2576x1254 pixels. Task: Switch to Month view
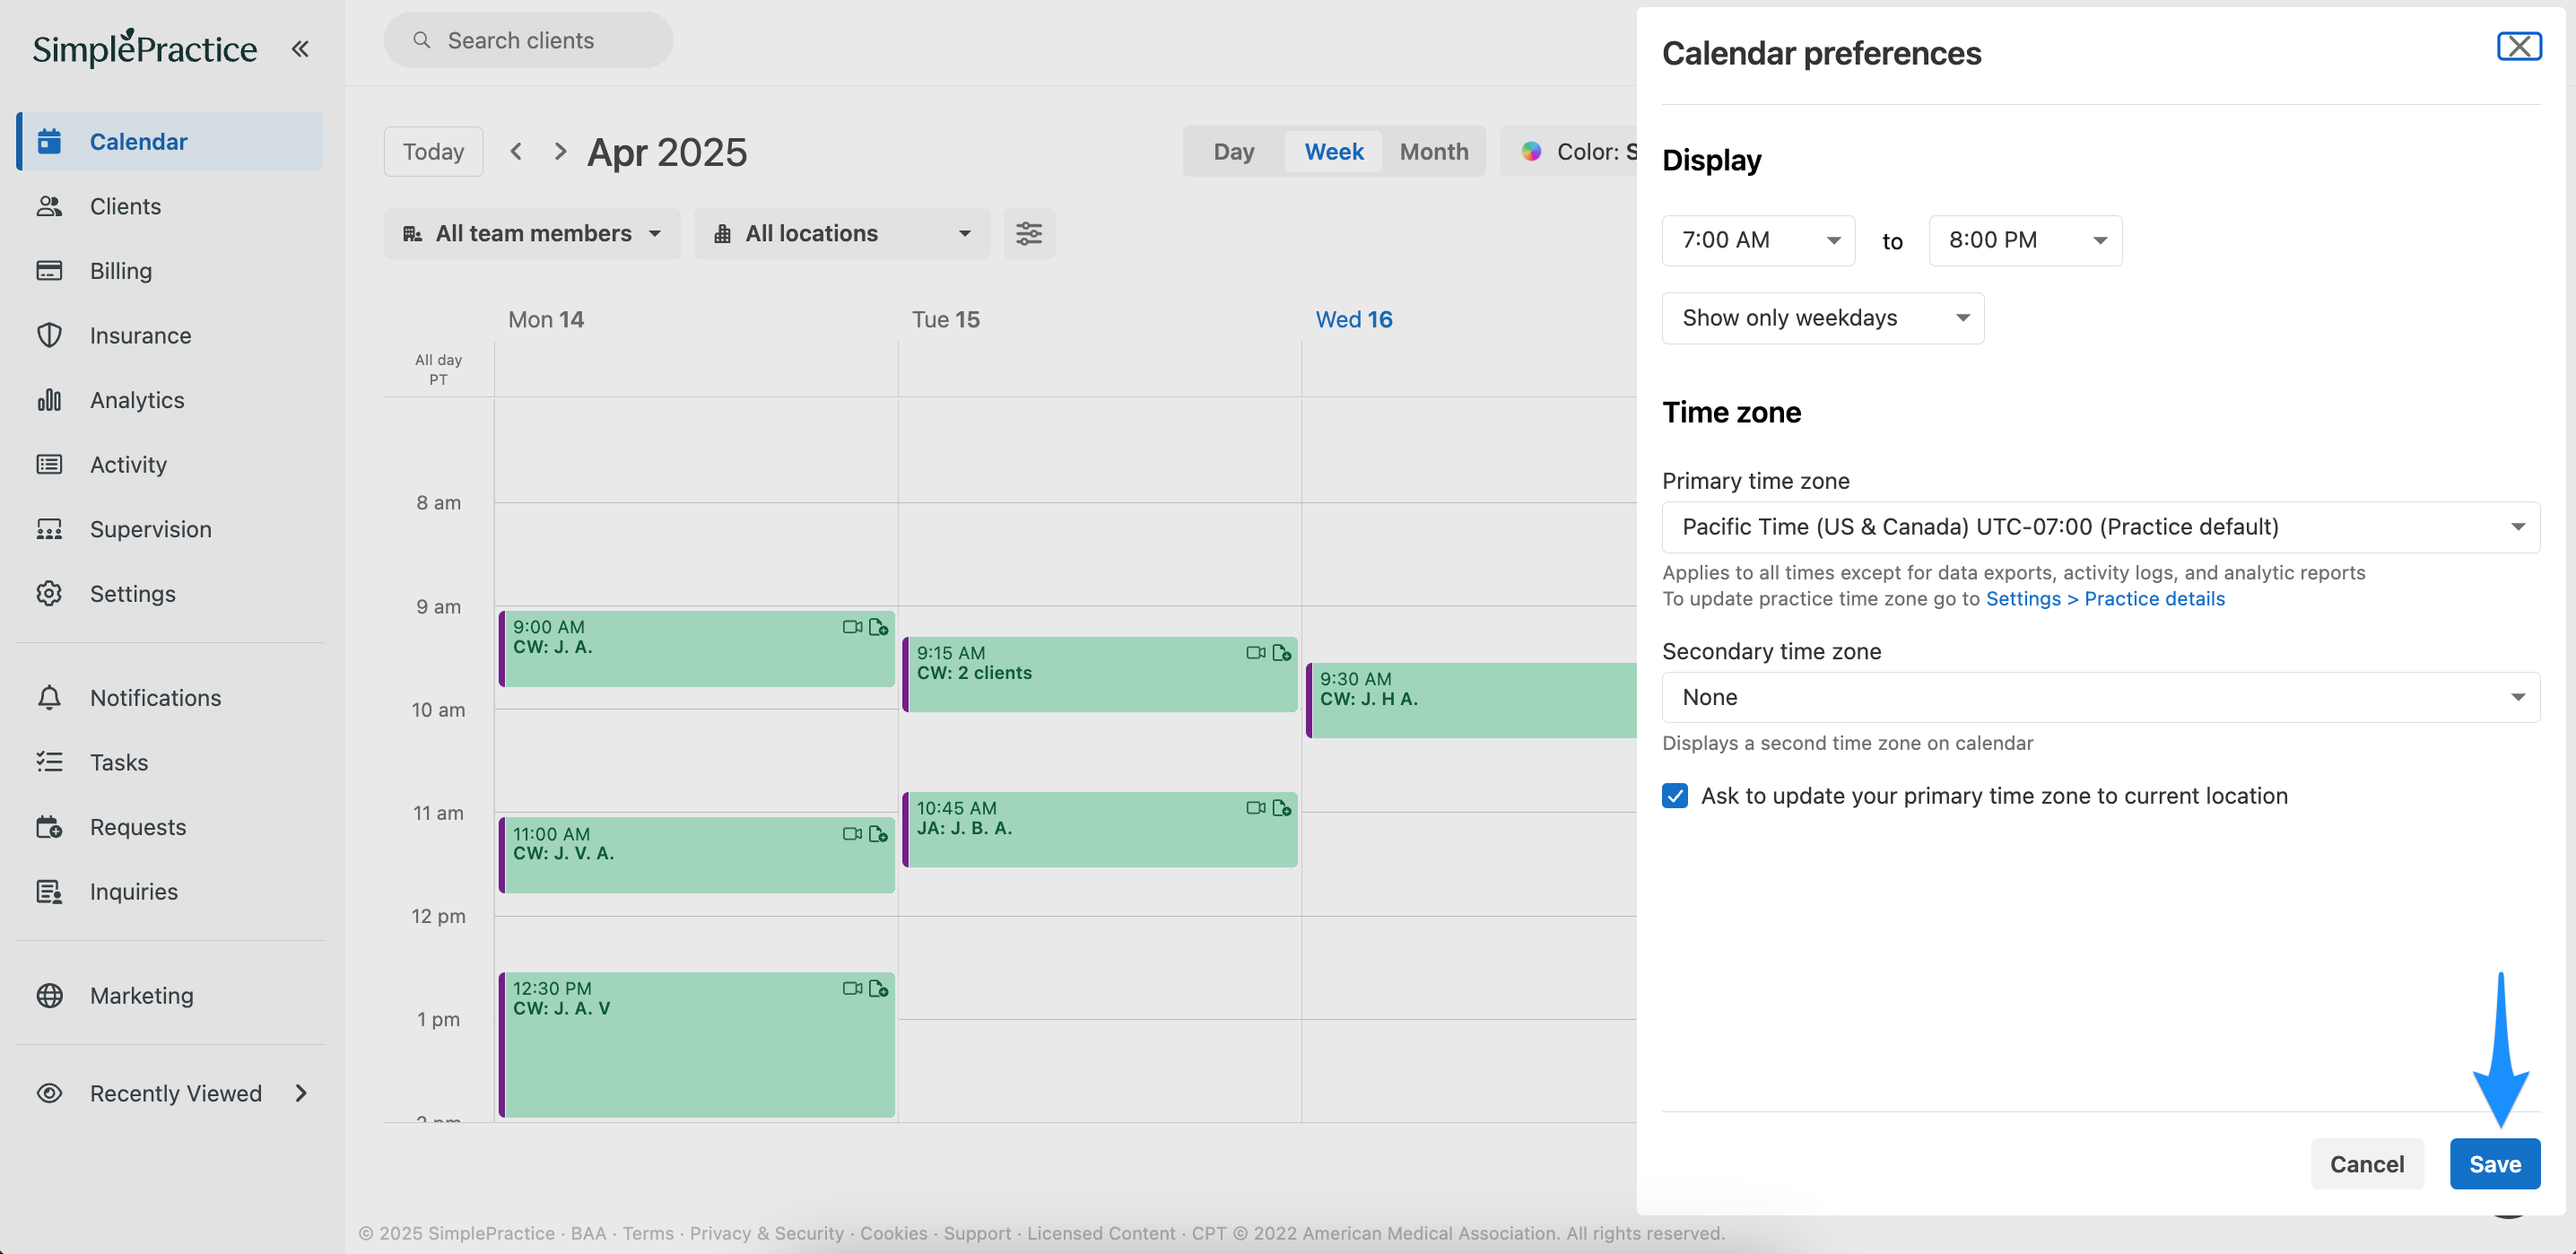1433,151
